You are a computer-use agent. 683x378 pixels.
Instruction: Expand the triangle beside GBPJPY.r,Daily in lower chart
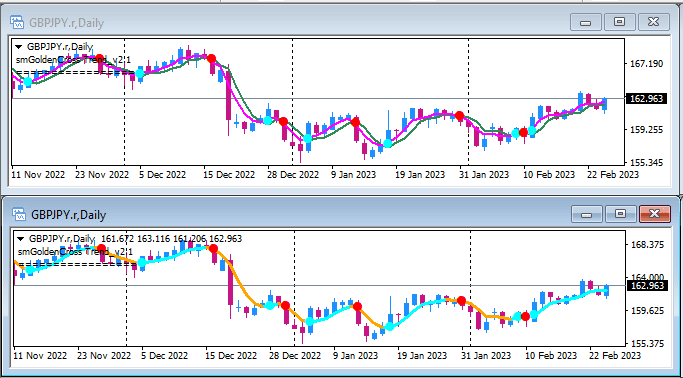click(20, 239)
